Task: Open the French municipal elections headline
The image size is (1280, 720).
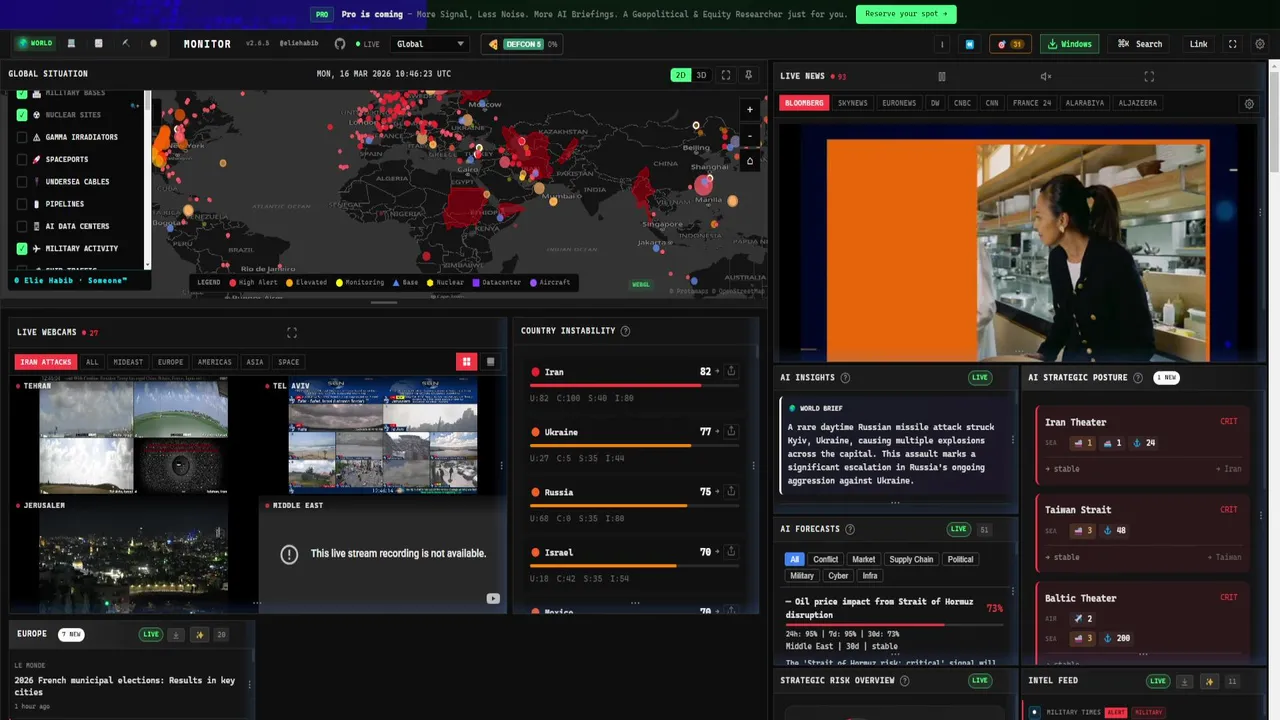Action: 125,686
